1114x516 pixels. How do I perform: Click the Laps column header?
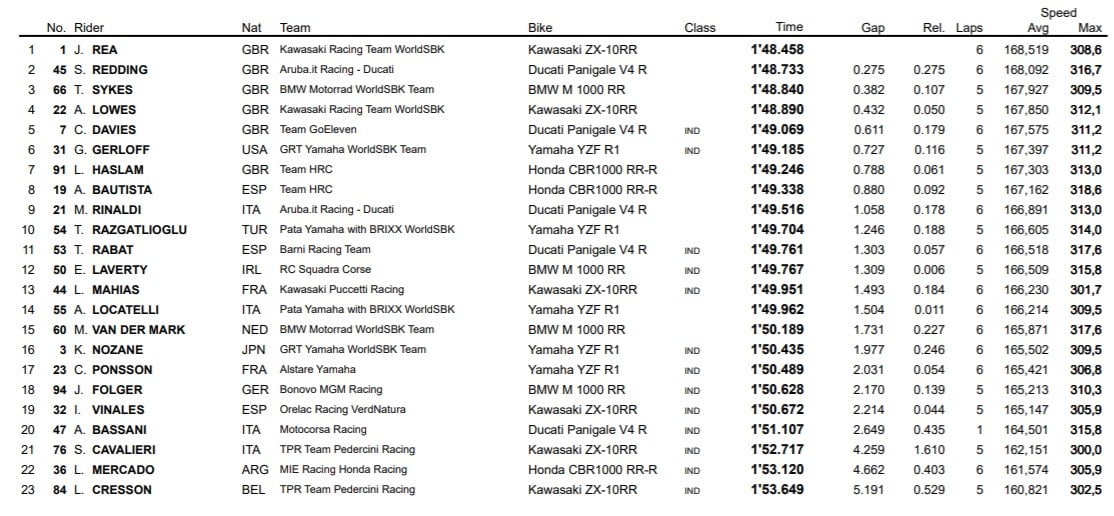[x=969, y=28]
